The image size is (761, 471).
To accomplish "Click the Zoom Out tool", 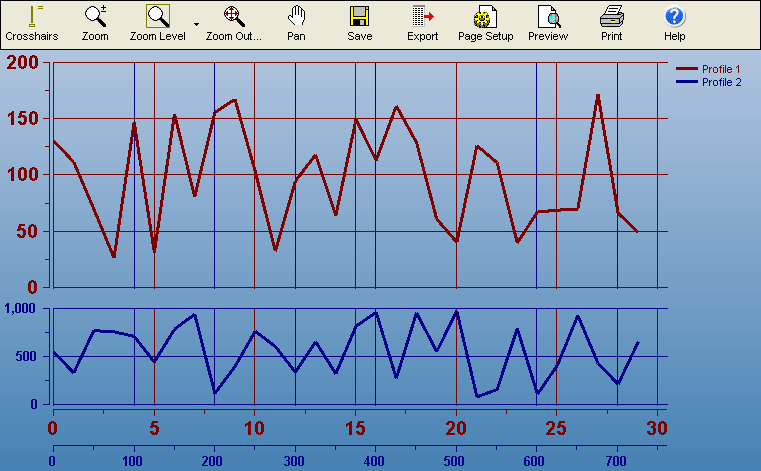I will [233, 23].
